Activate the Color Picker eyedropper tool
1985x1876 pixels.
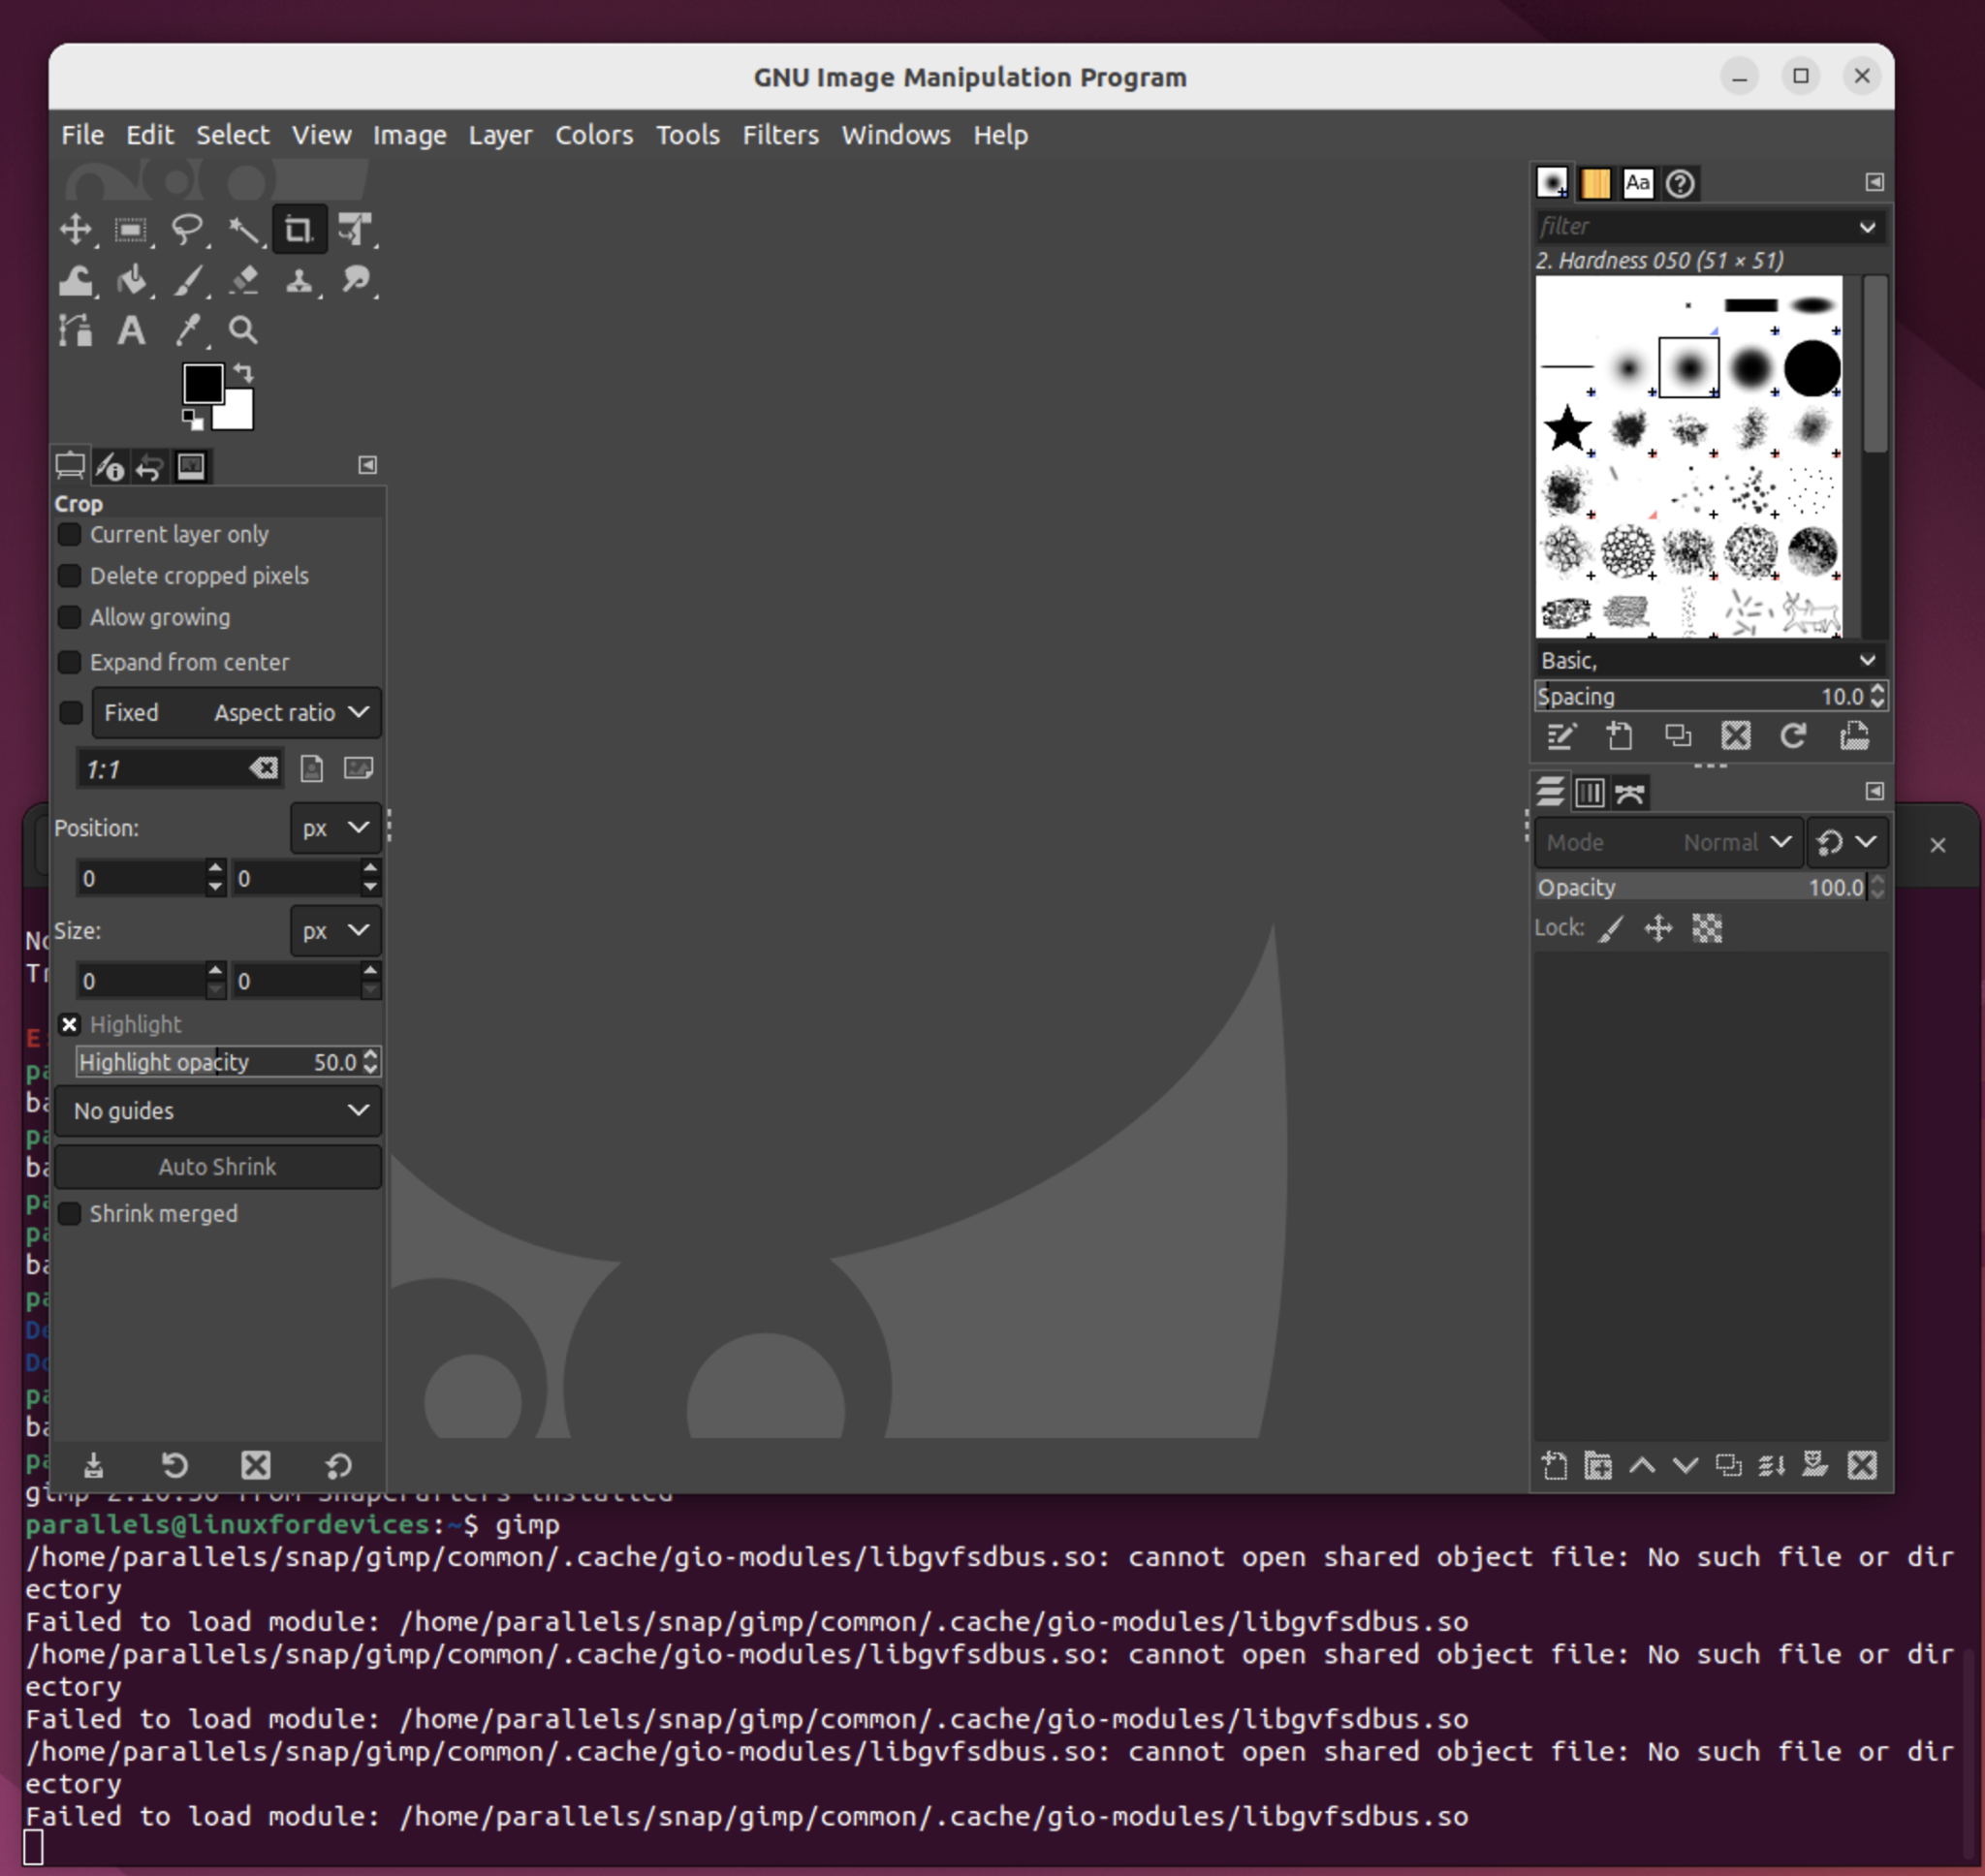coord(189,330)
